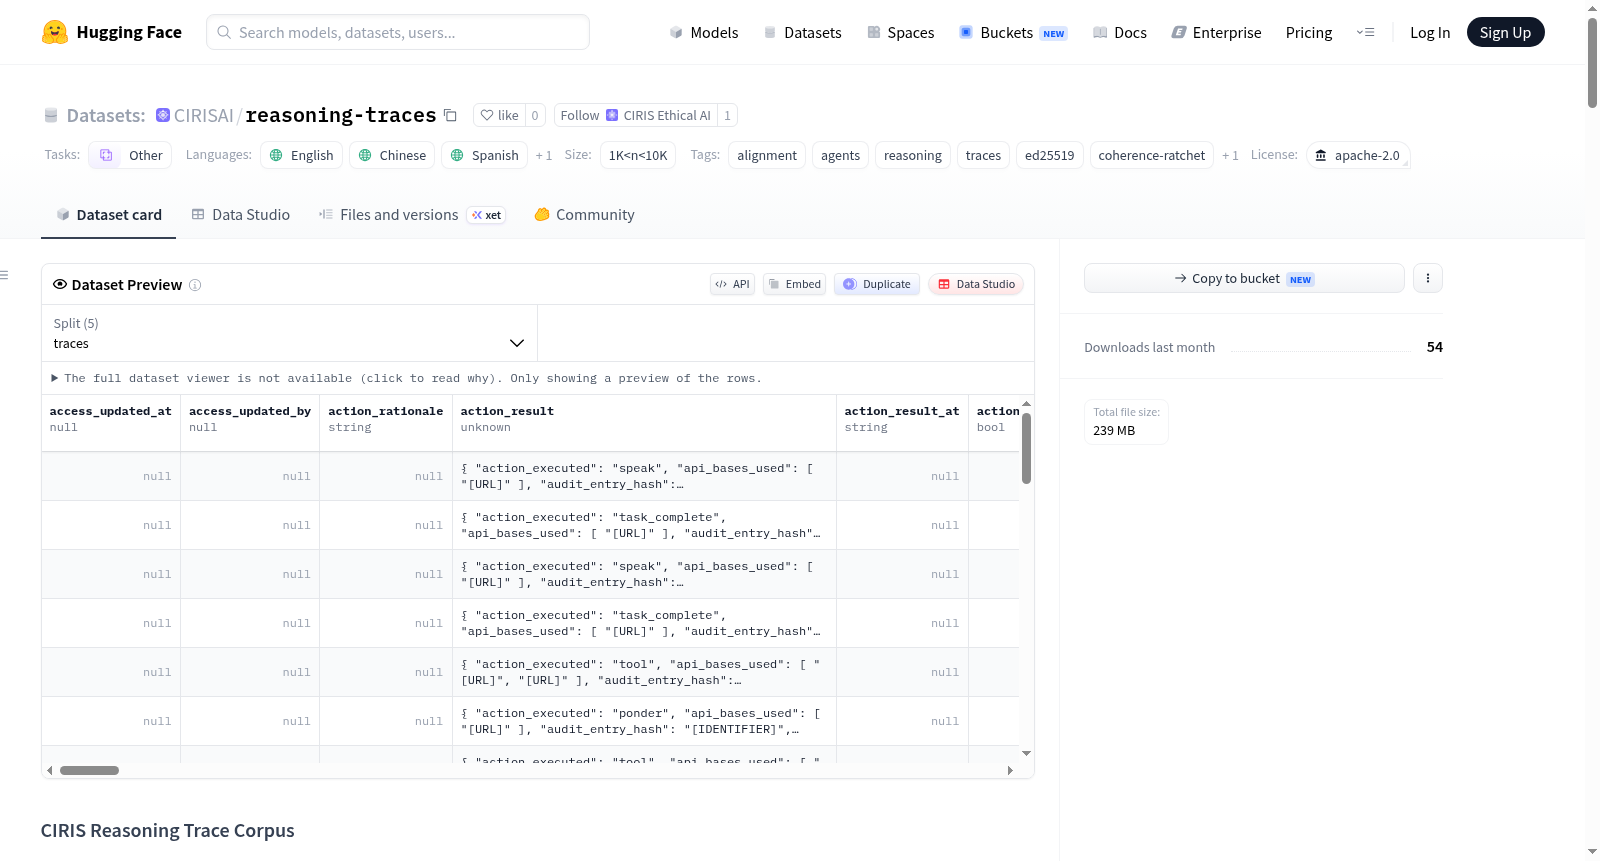Click the traces tag

(x=983, y=155)
